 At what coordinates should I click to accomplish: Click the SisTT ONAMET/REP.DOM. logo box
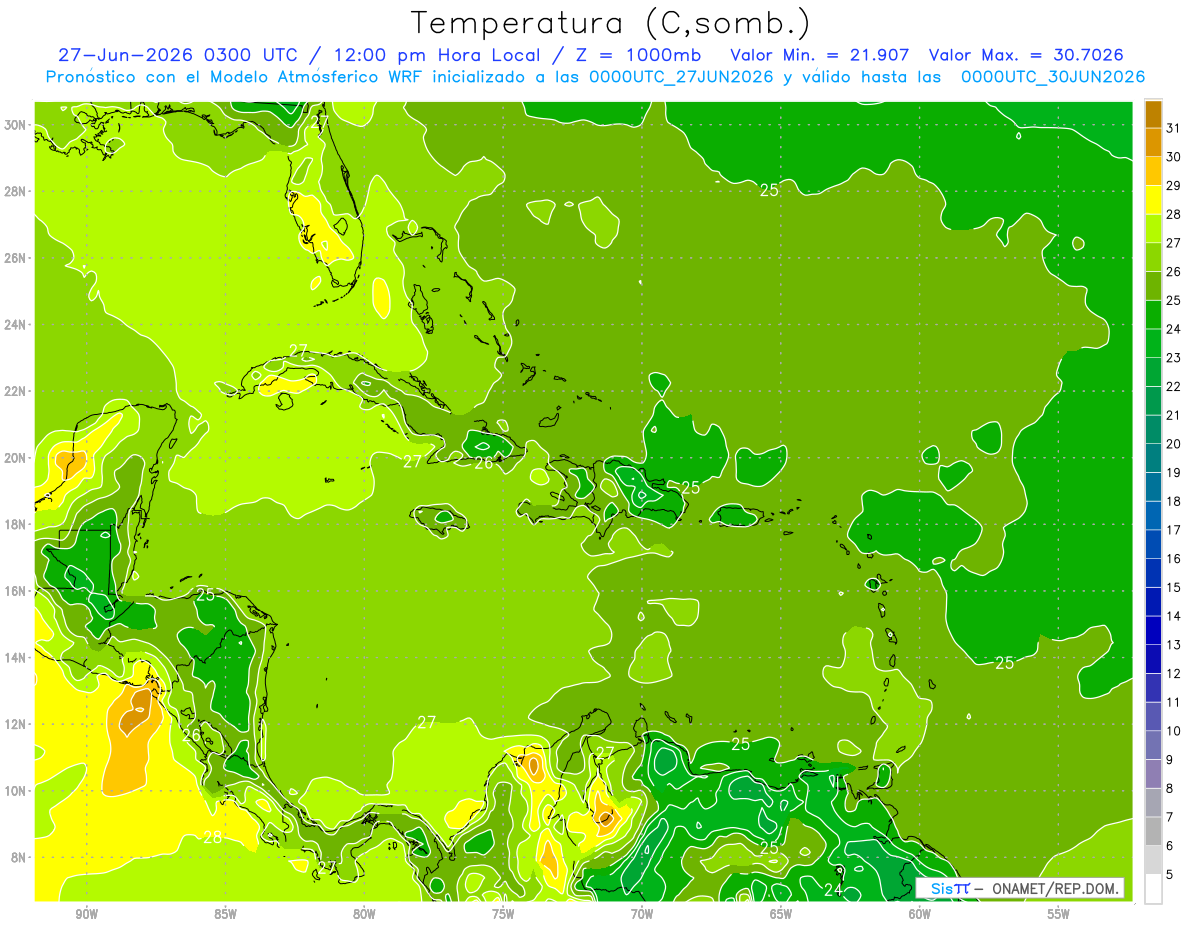1020,888
